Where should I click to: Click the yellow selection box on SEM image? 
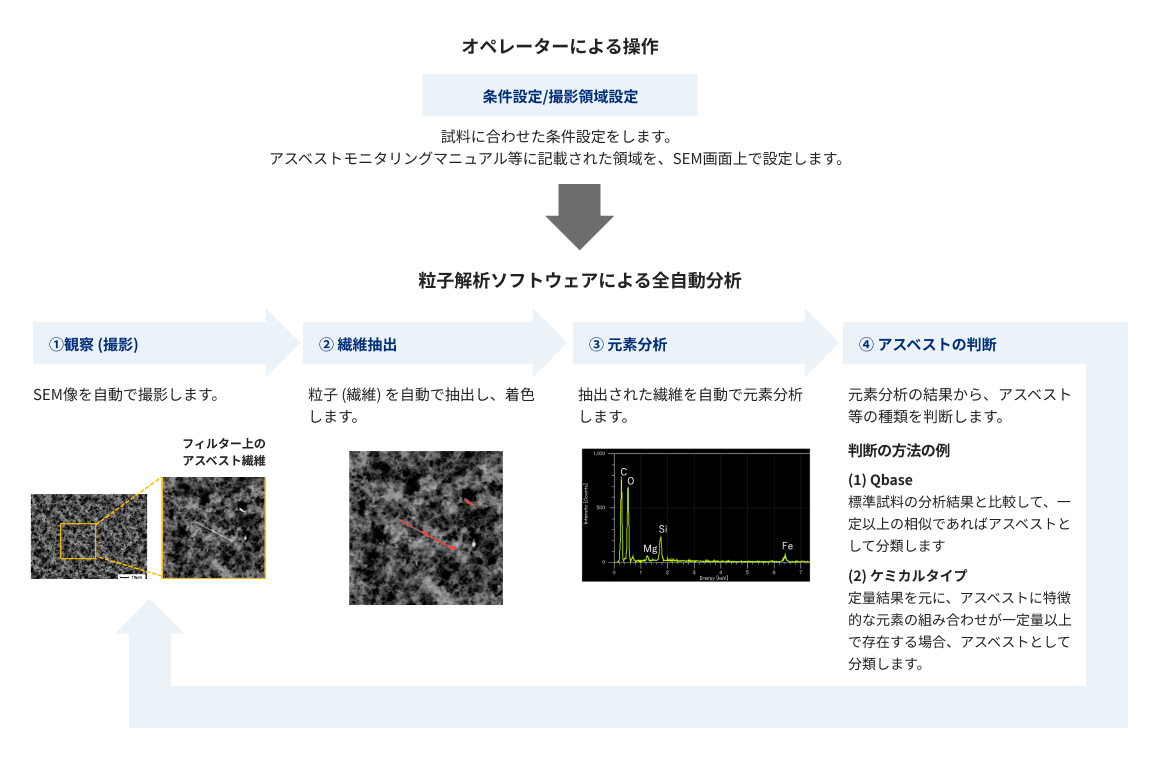coord(78,540)
